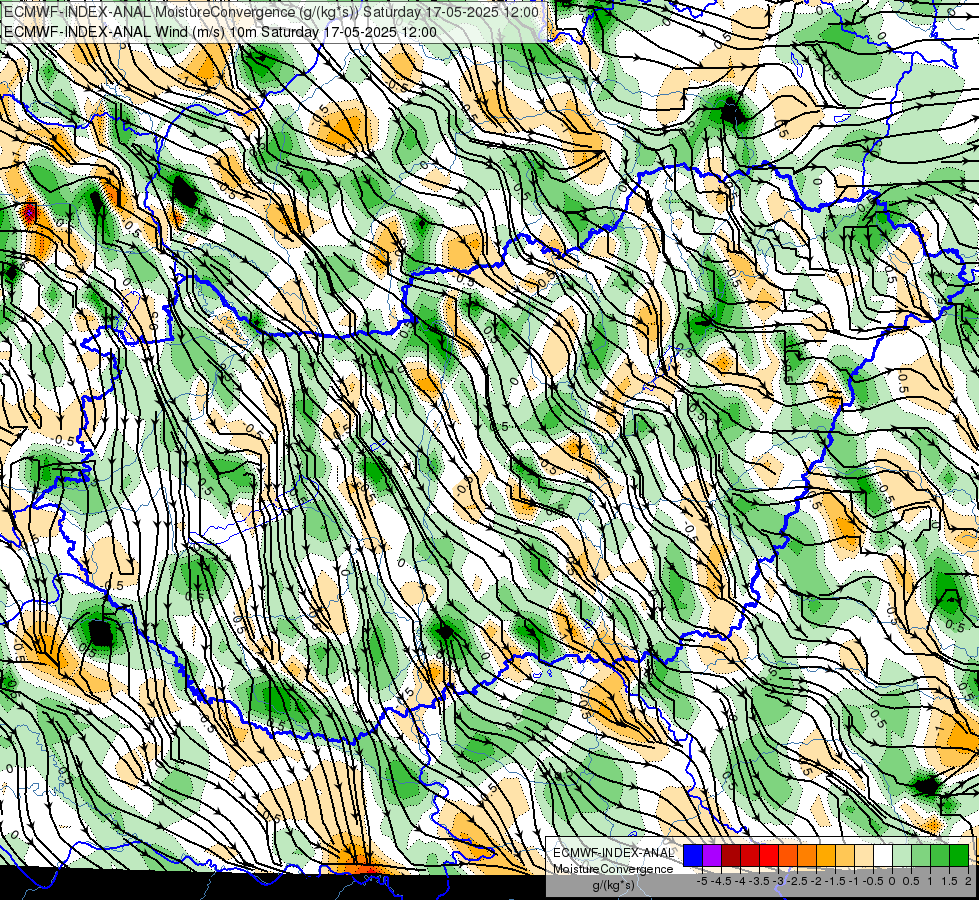The width and height of the screenshot is (979, 900).
Task: Click the purple legend swatch
Action: pos(712,855)
